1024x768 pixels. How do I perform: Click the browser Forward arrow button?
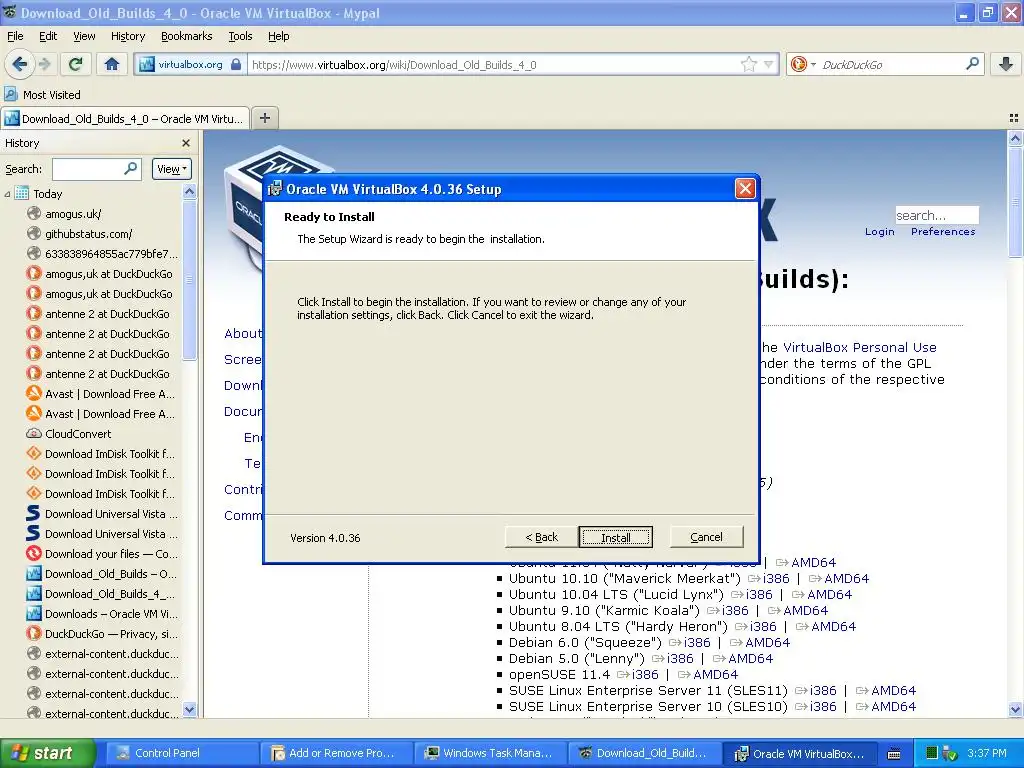[x=45, y=64]
